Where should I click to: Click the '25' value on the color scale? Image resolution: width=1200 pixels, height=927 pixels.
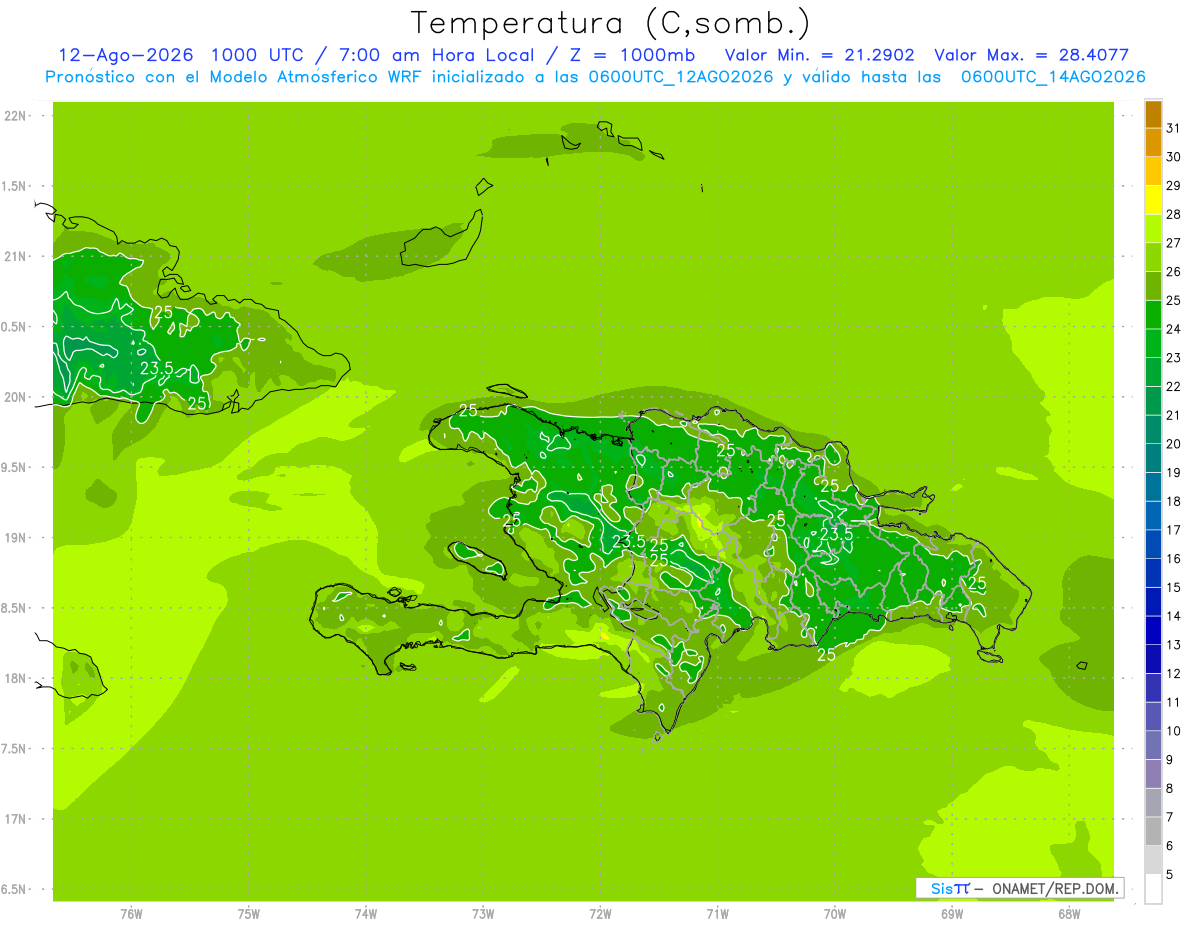point(1174,300)
